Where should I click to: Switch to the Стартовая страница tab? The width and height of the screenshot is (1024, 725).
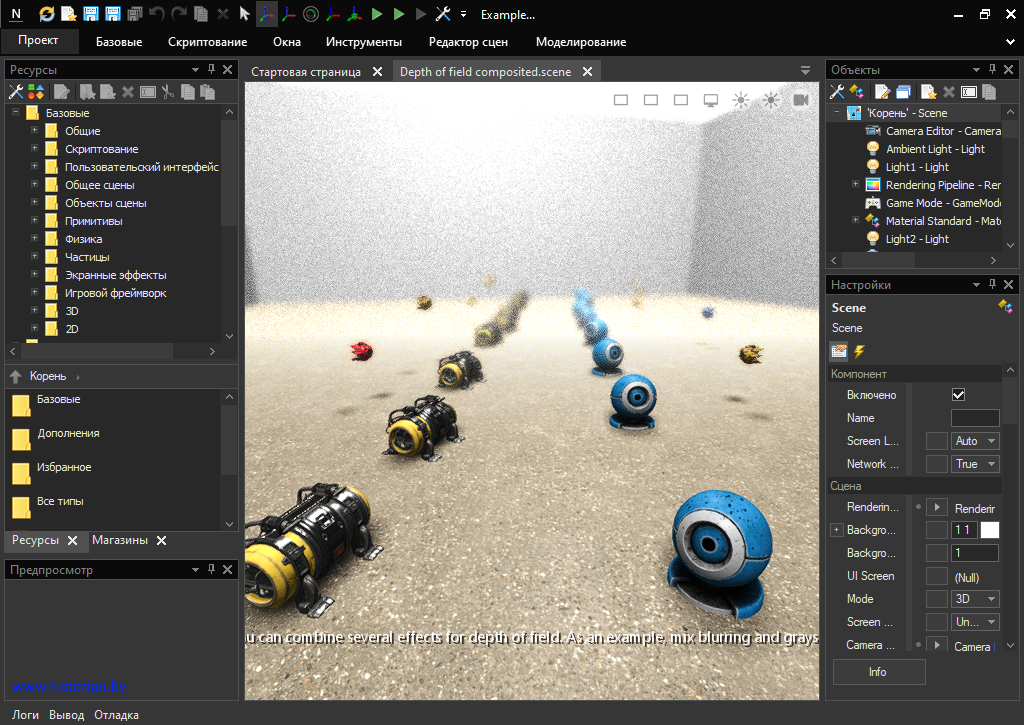coord(305,72)
